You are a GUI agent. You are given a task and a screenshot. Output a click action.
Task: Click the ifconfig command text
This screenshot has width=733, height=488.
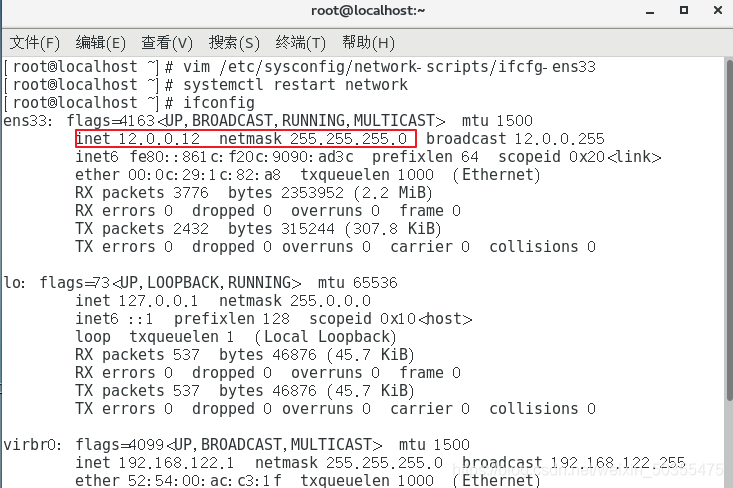[x=219, y=103]
